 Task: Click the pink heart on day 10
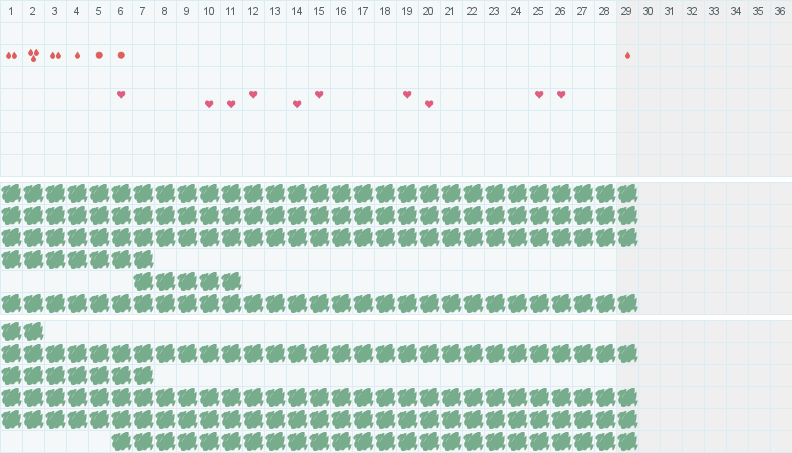tap(209, 104)
